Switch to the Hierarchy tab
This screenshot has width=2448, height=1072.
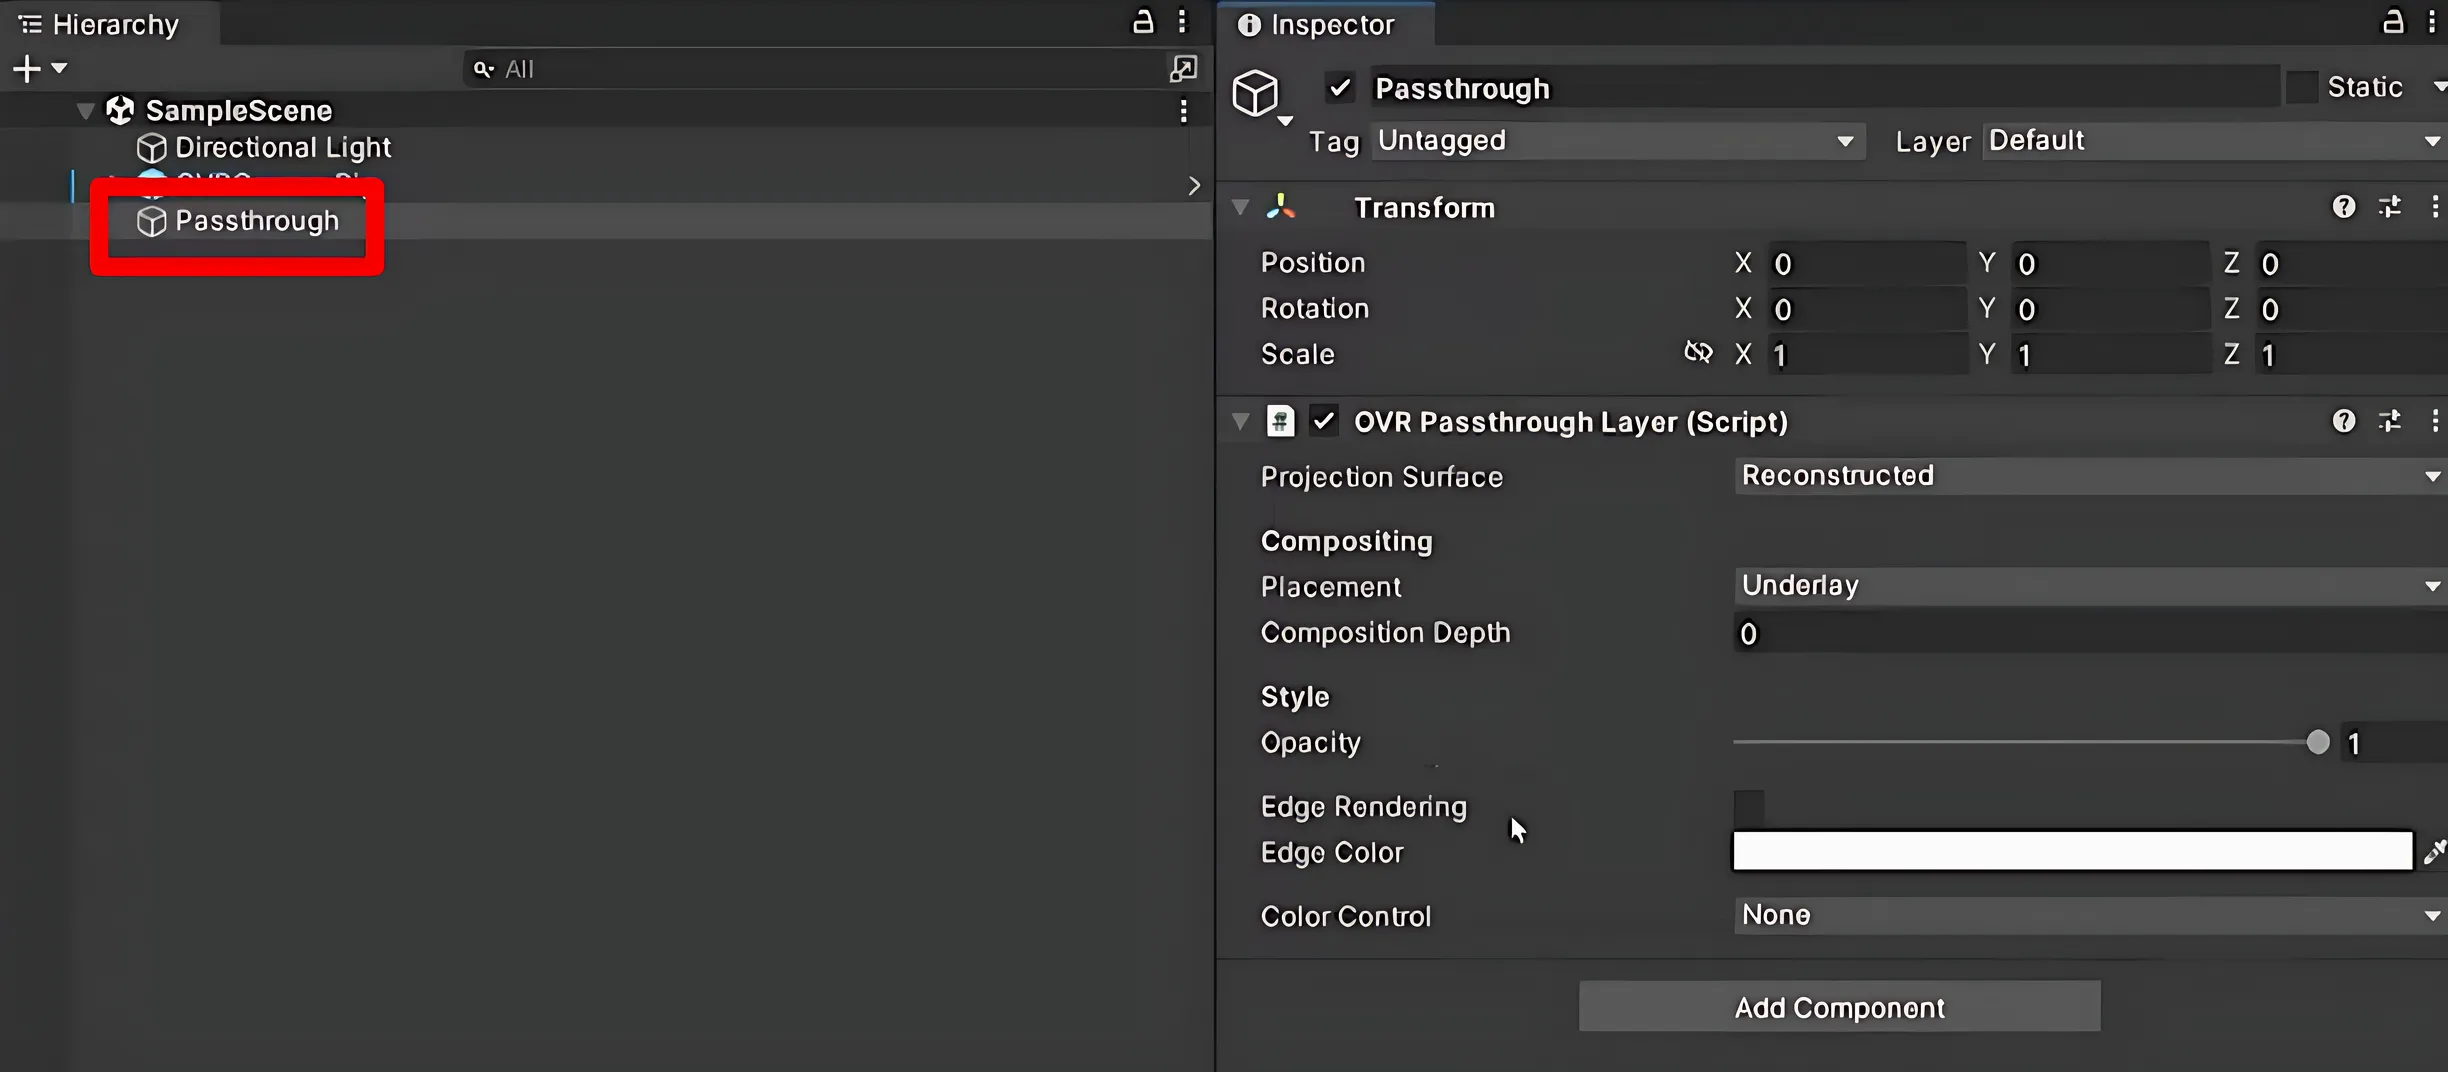click(100, 23)
